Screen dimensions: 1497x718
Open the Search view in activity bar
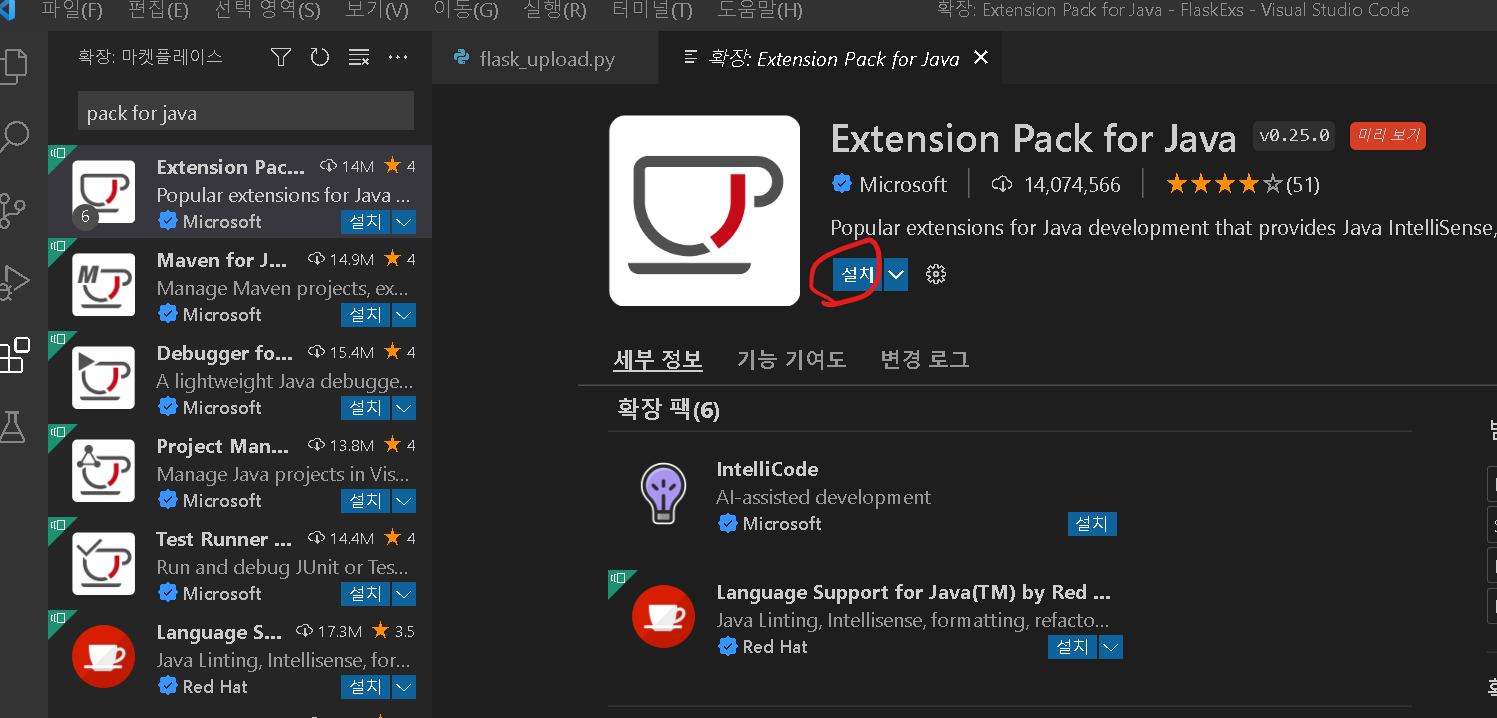(14, 137)
